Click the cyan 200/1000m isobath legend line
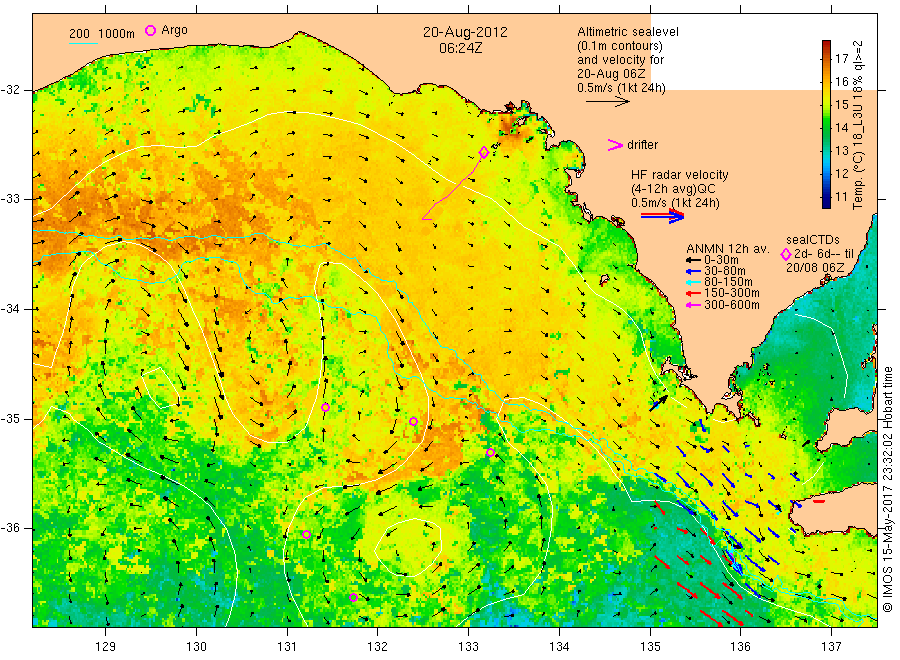 pyautogui.click(x=83, y=43)
